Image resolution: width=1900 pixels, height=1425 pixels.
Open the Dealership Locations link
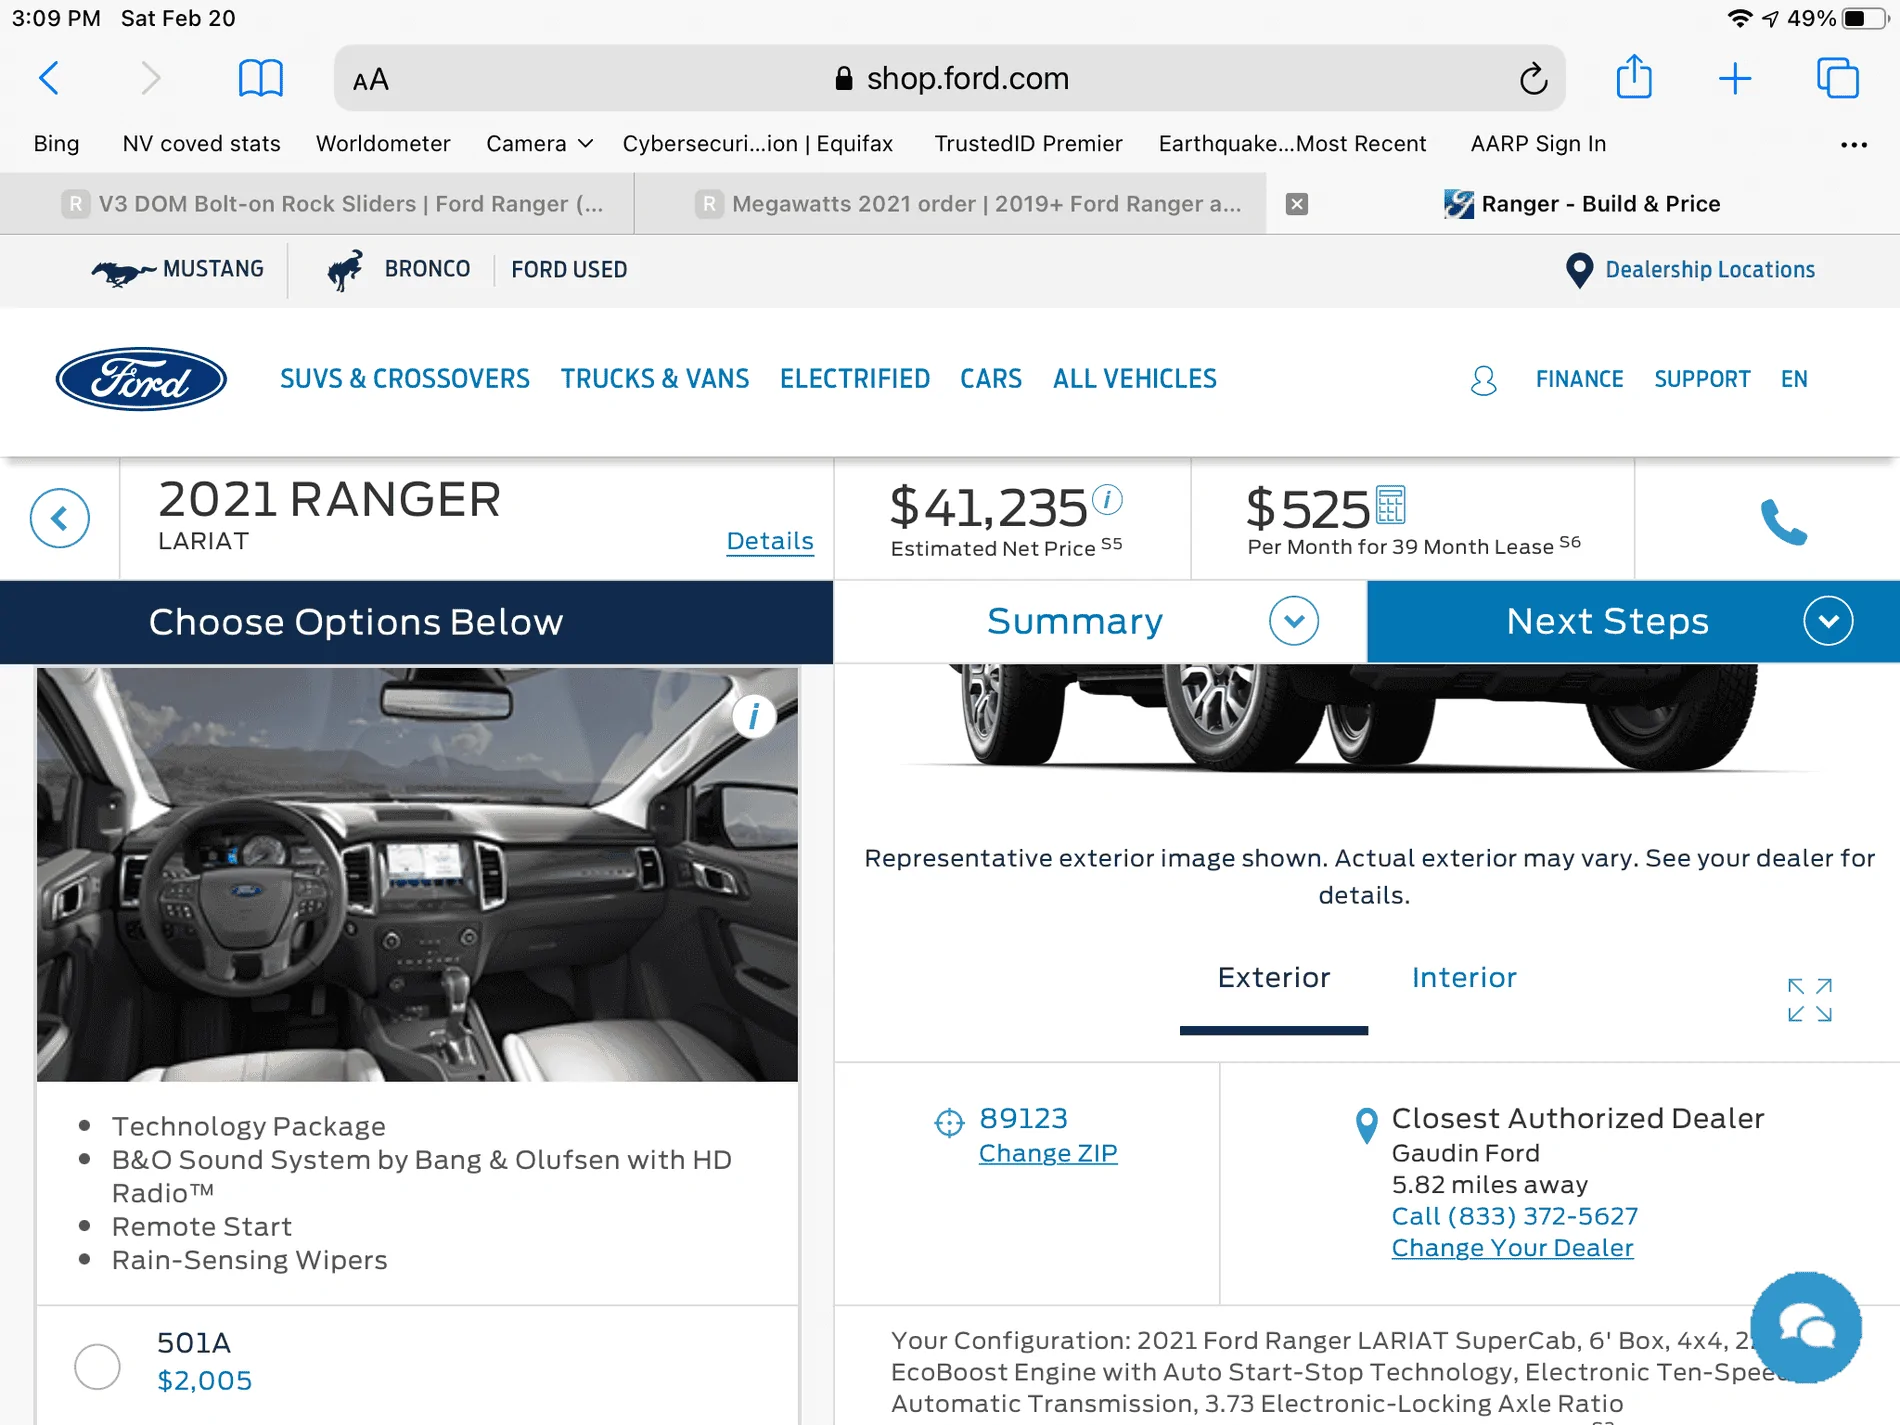[1710, 270]
